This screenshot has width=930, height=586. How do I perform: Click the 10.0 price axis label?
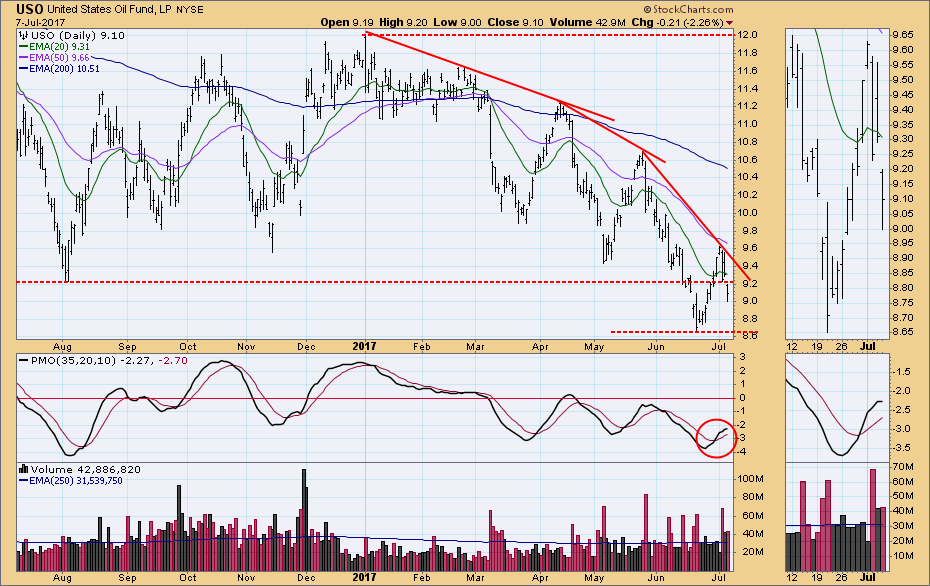click(x=747, y=212)
